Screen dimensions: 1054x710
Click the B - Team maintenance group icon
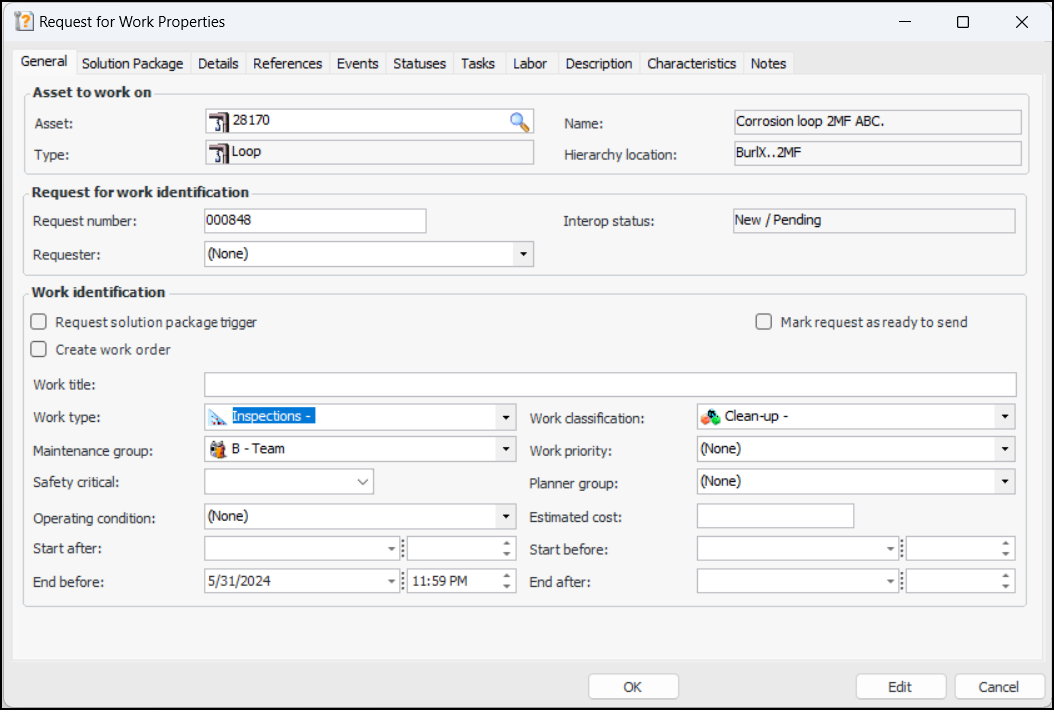(x=218, y=449)
